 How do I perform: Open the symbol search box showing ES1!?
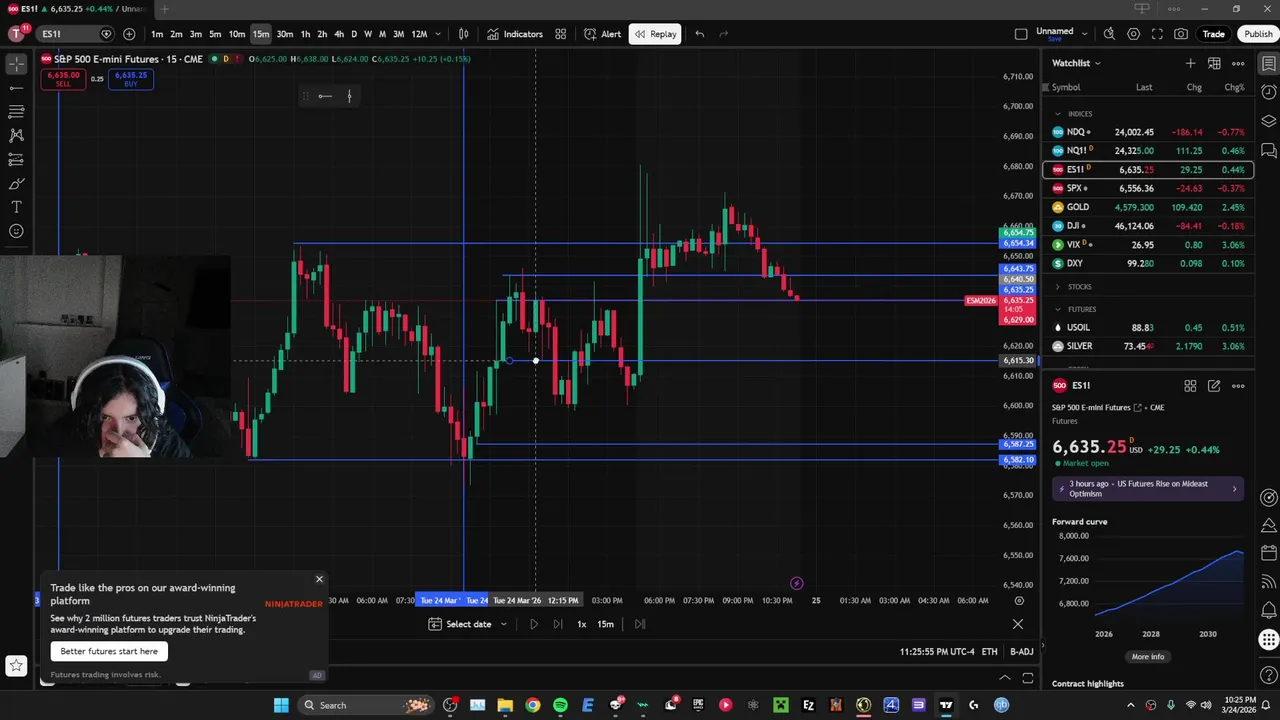pos(76,34)
